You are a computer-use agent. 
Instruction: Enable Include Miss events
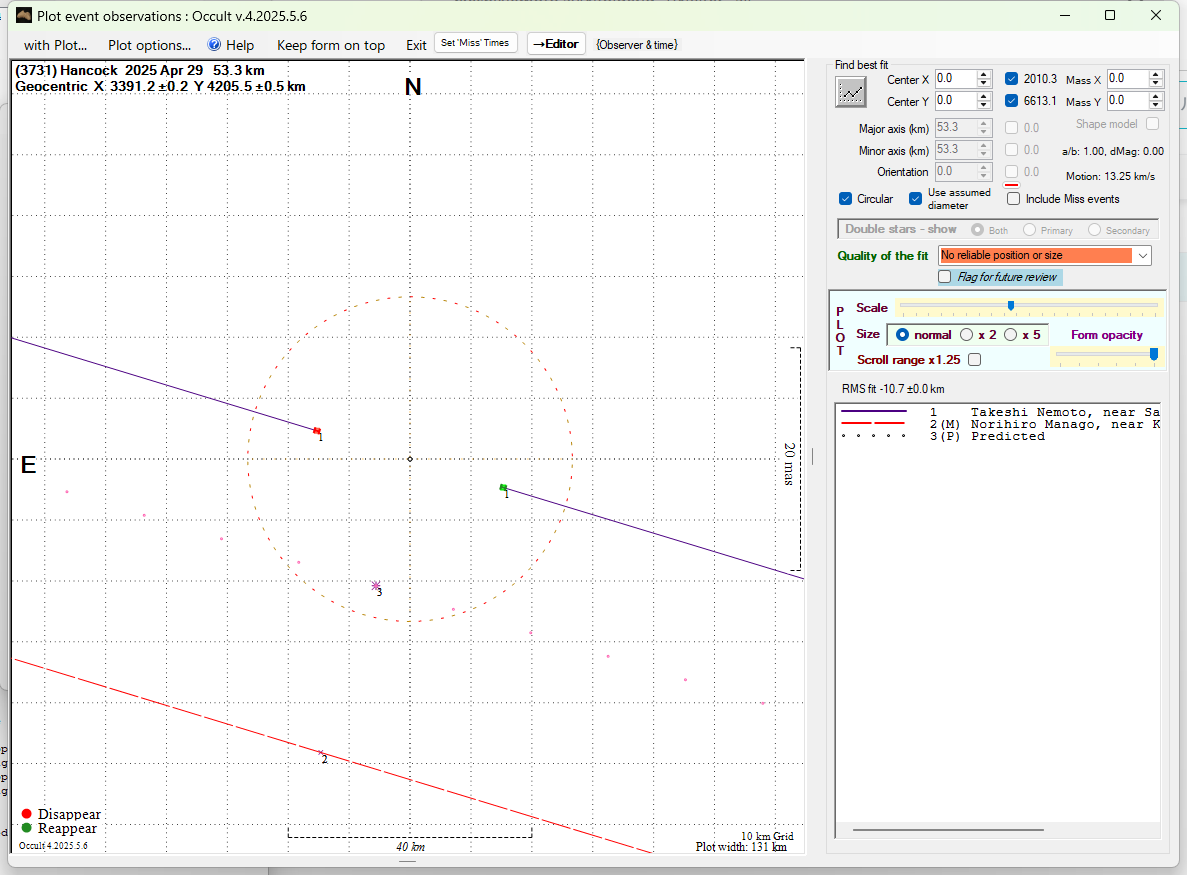point(1014,199)
